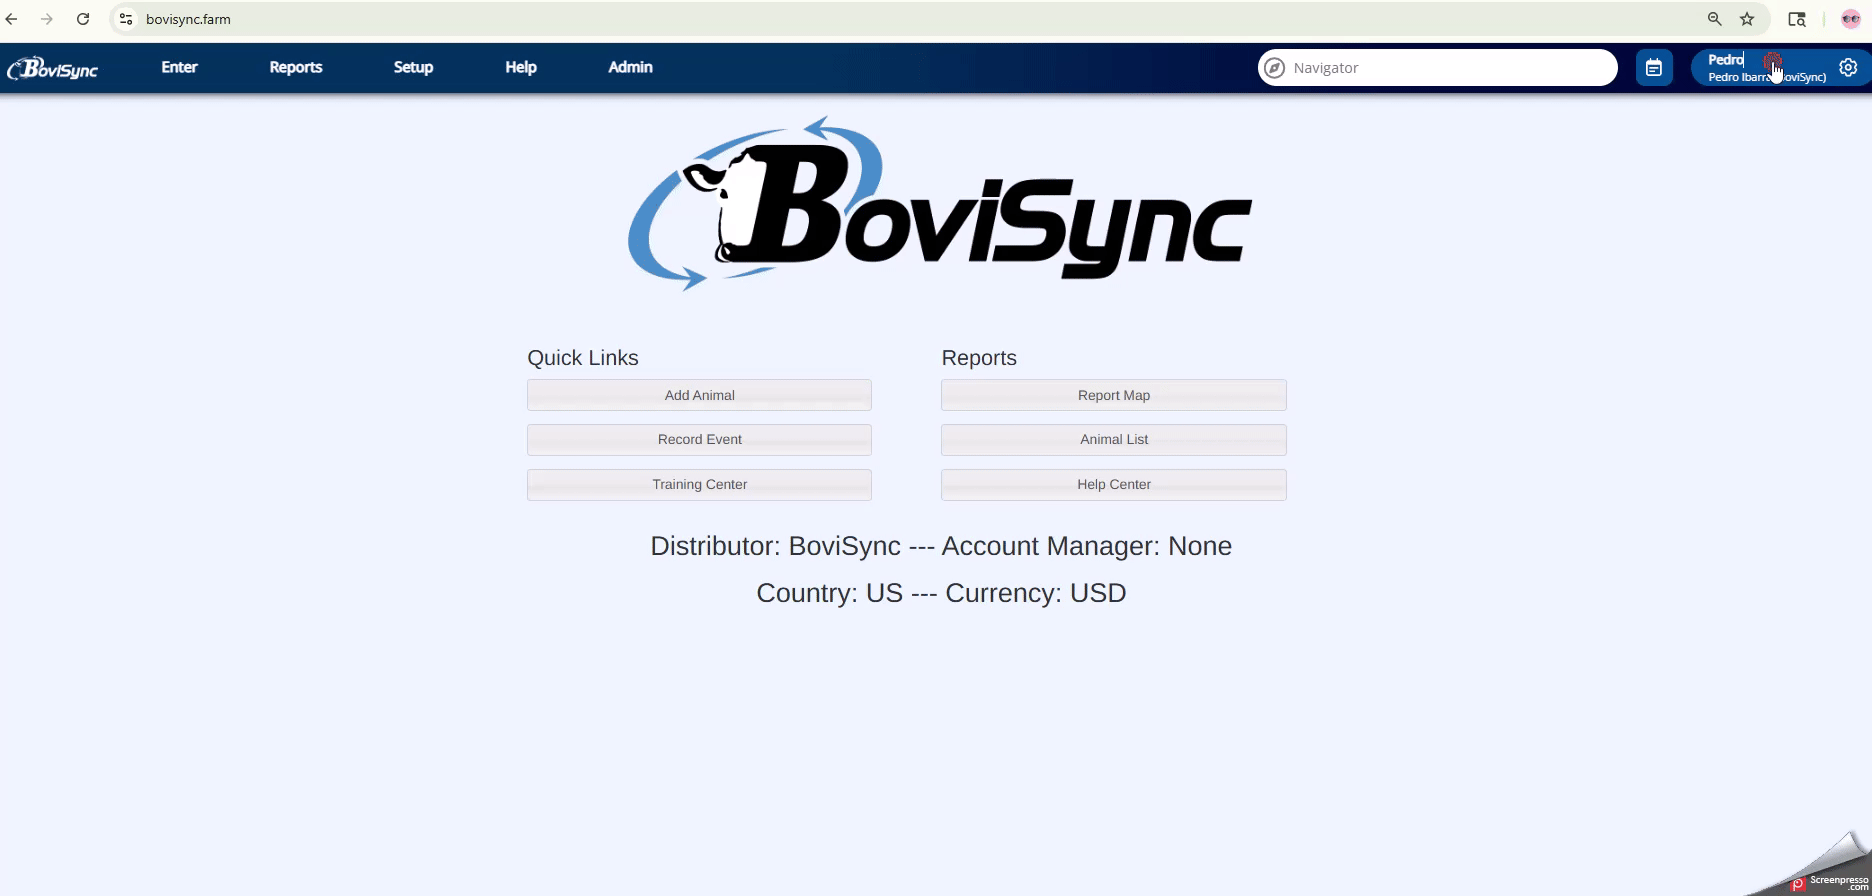Reload the page with refresh icon
The image size is (1872, 896).
83,19
